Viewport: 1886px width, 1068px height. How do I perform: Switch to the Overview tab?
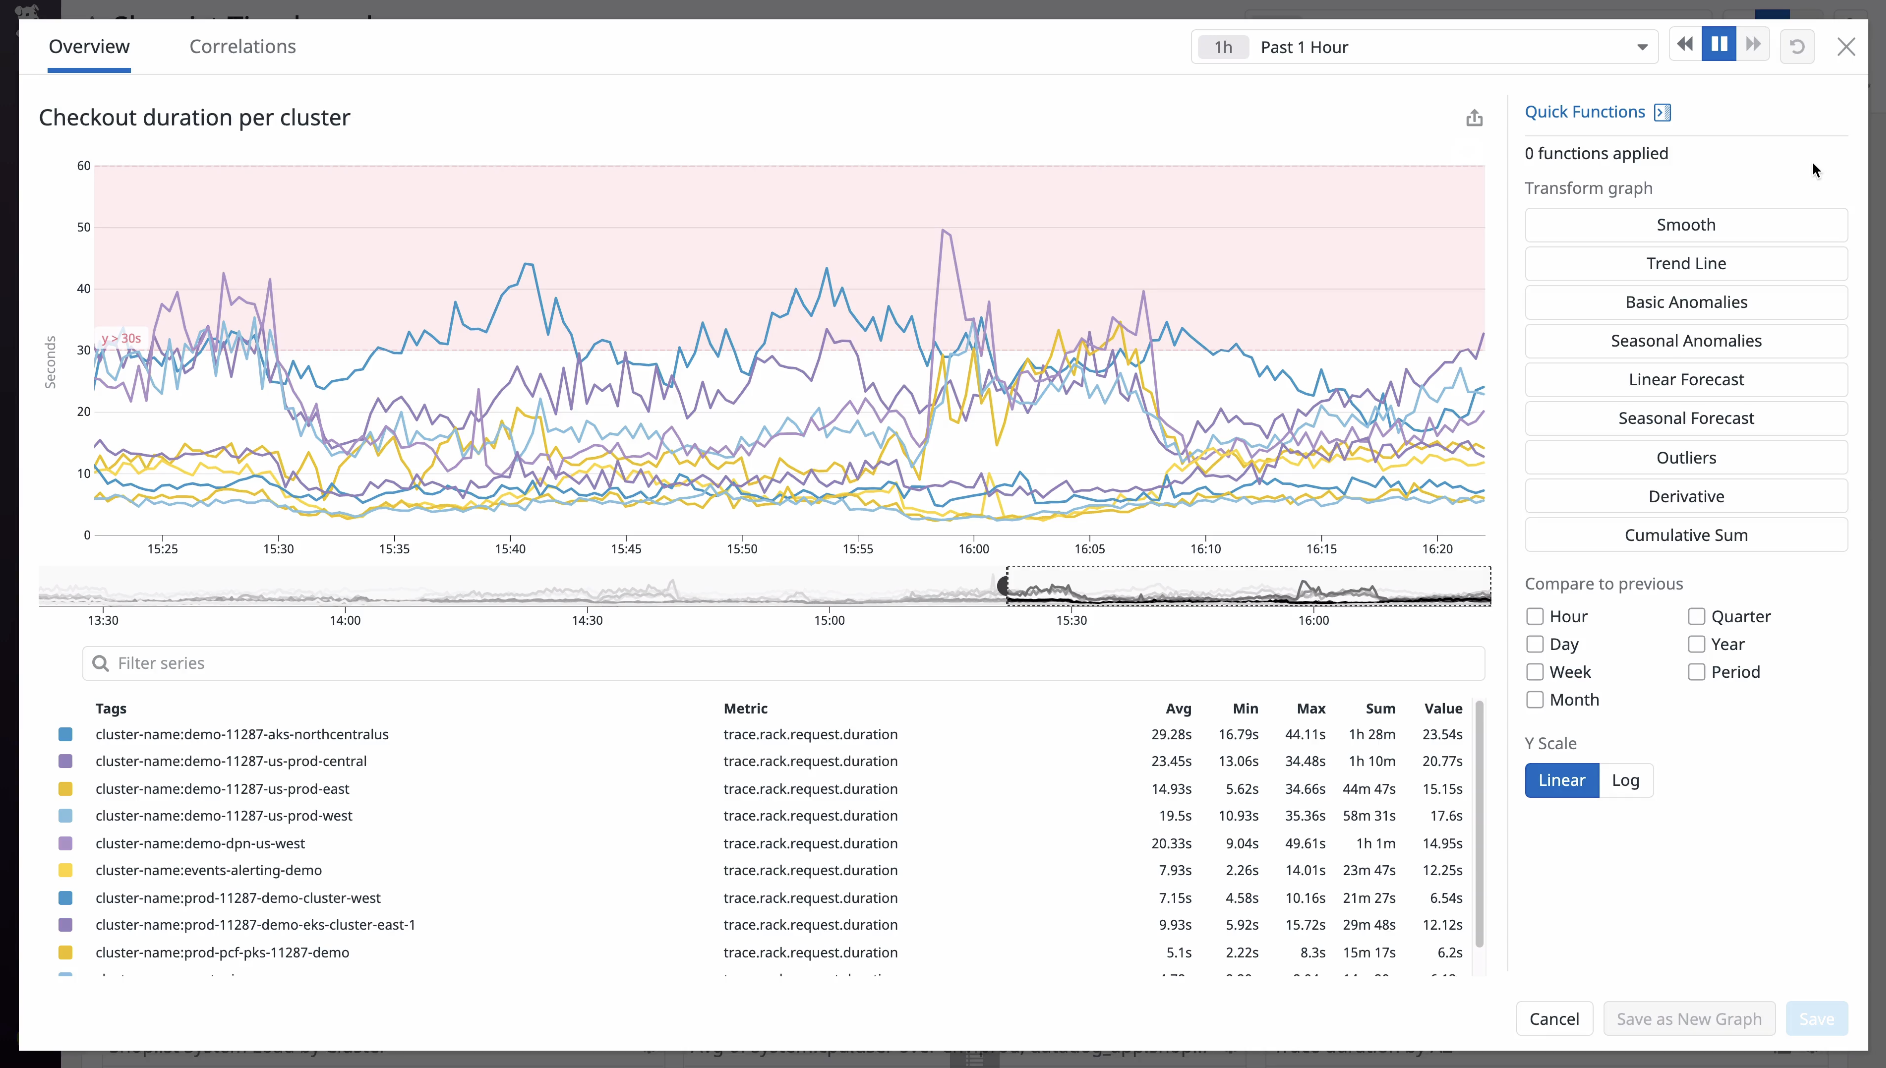(89, 47)
